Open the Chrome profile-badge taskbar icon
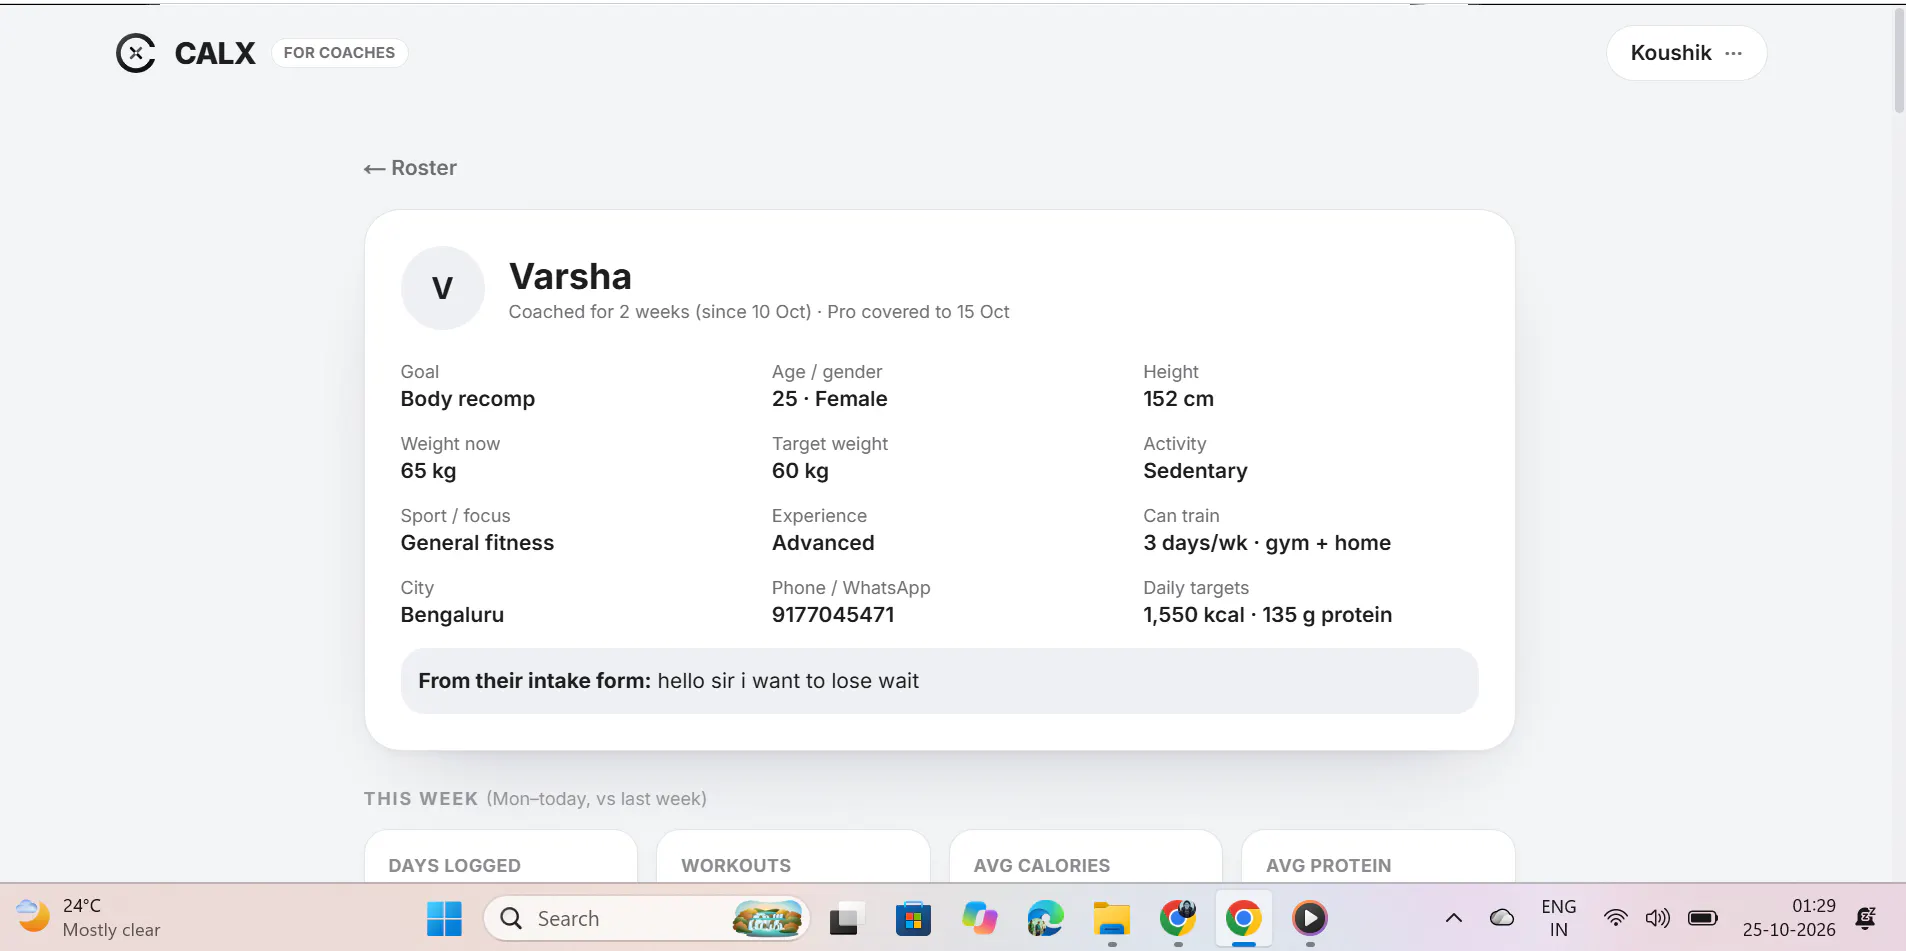 1178,918
